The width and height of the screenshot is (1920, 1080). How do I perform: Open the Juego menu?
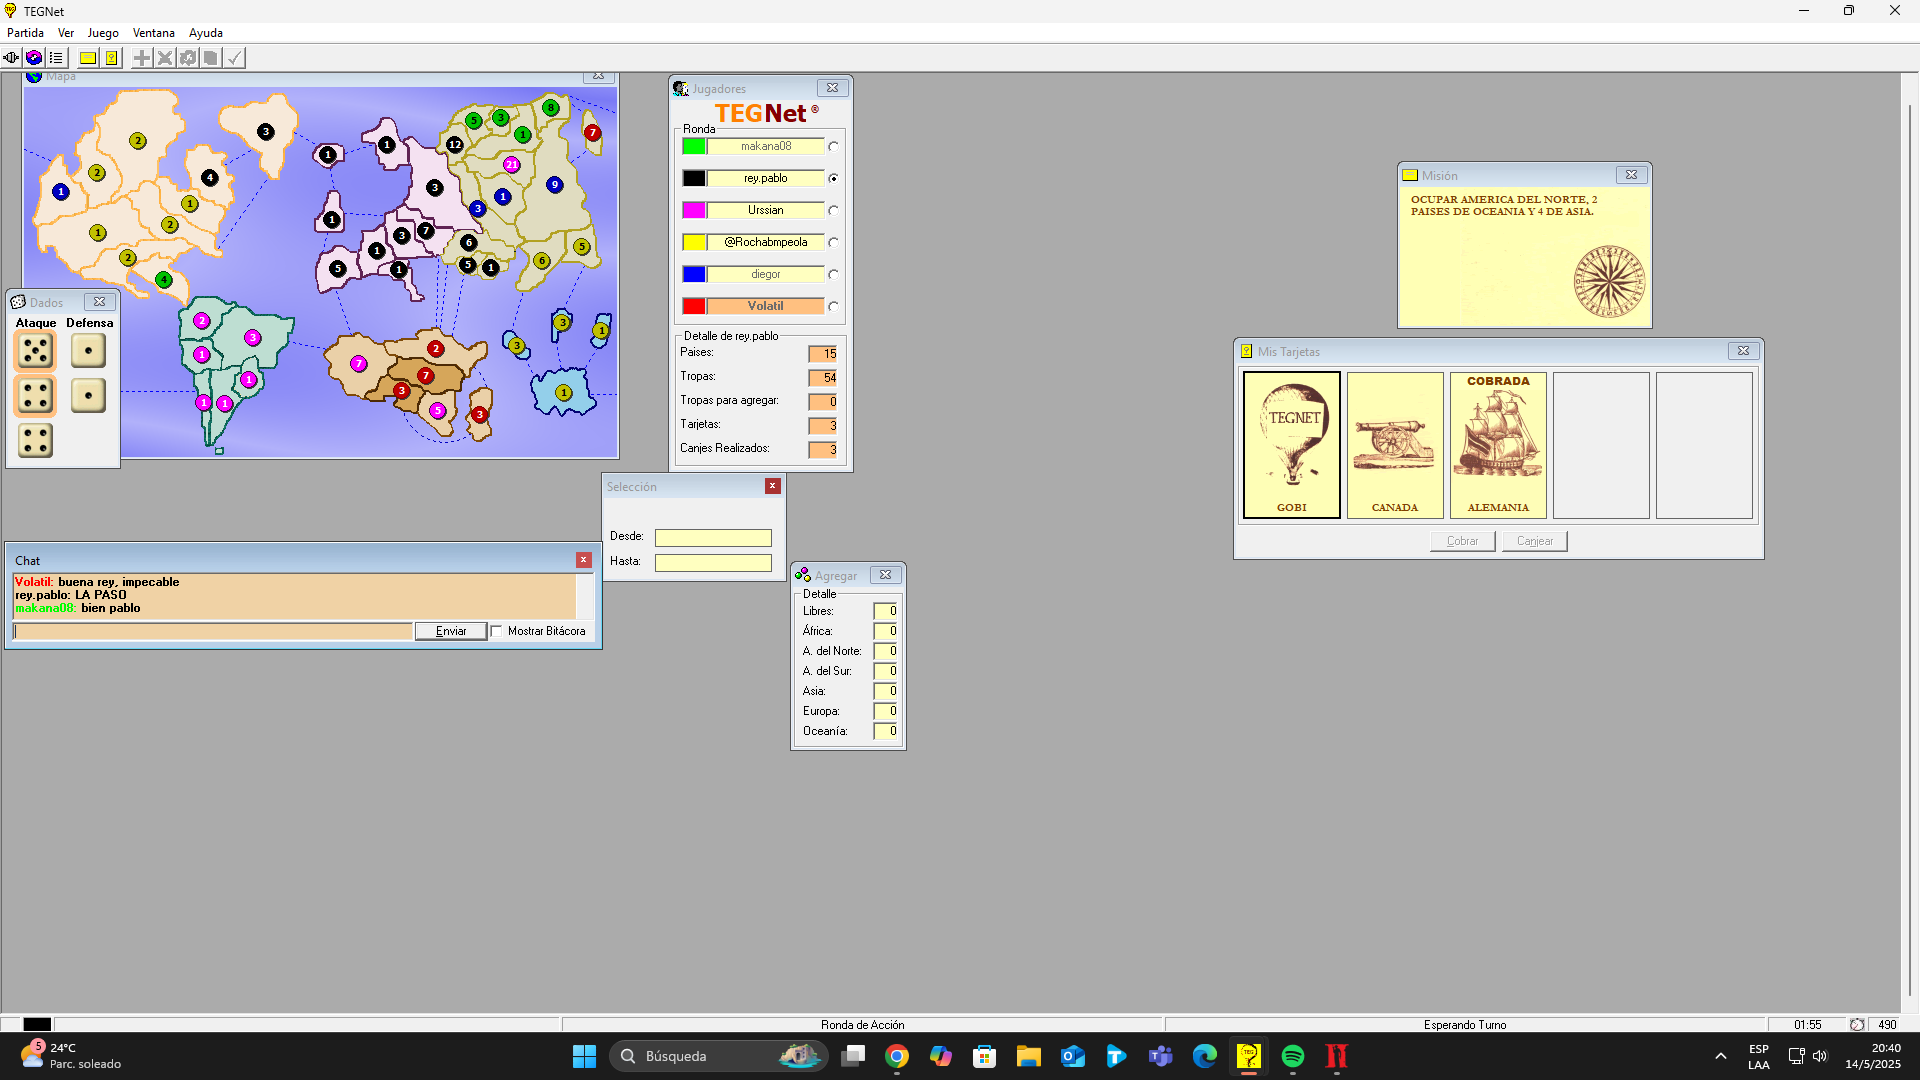(x=103, y=33)
